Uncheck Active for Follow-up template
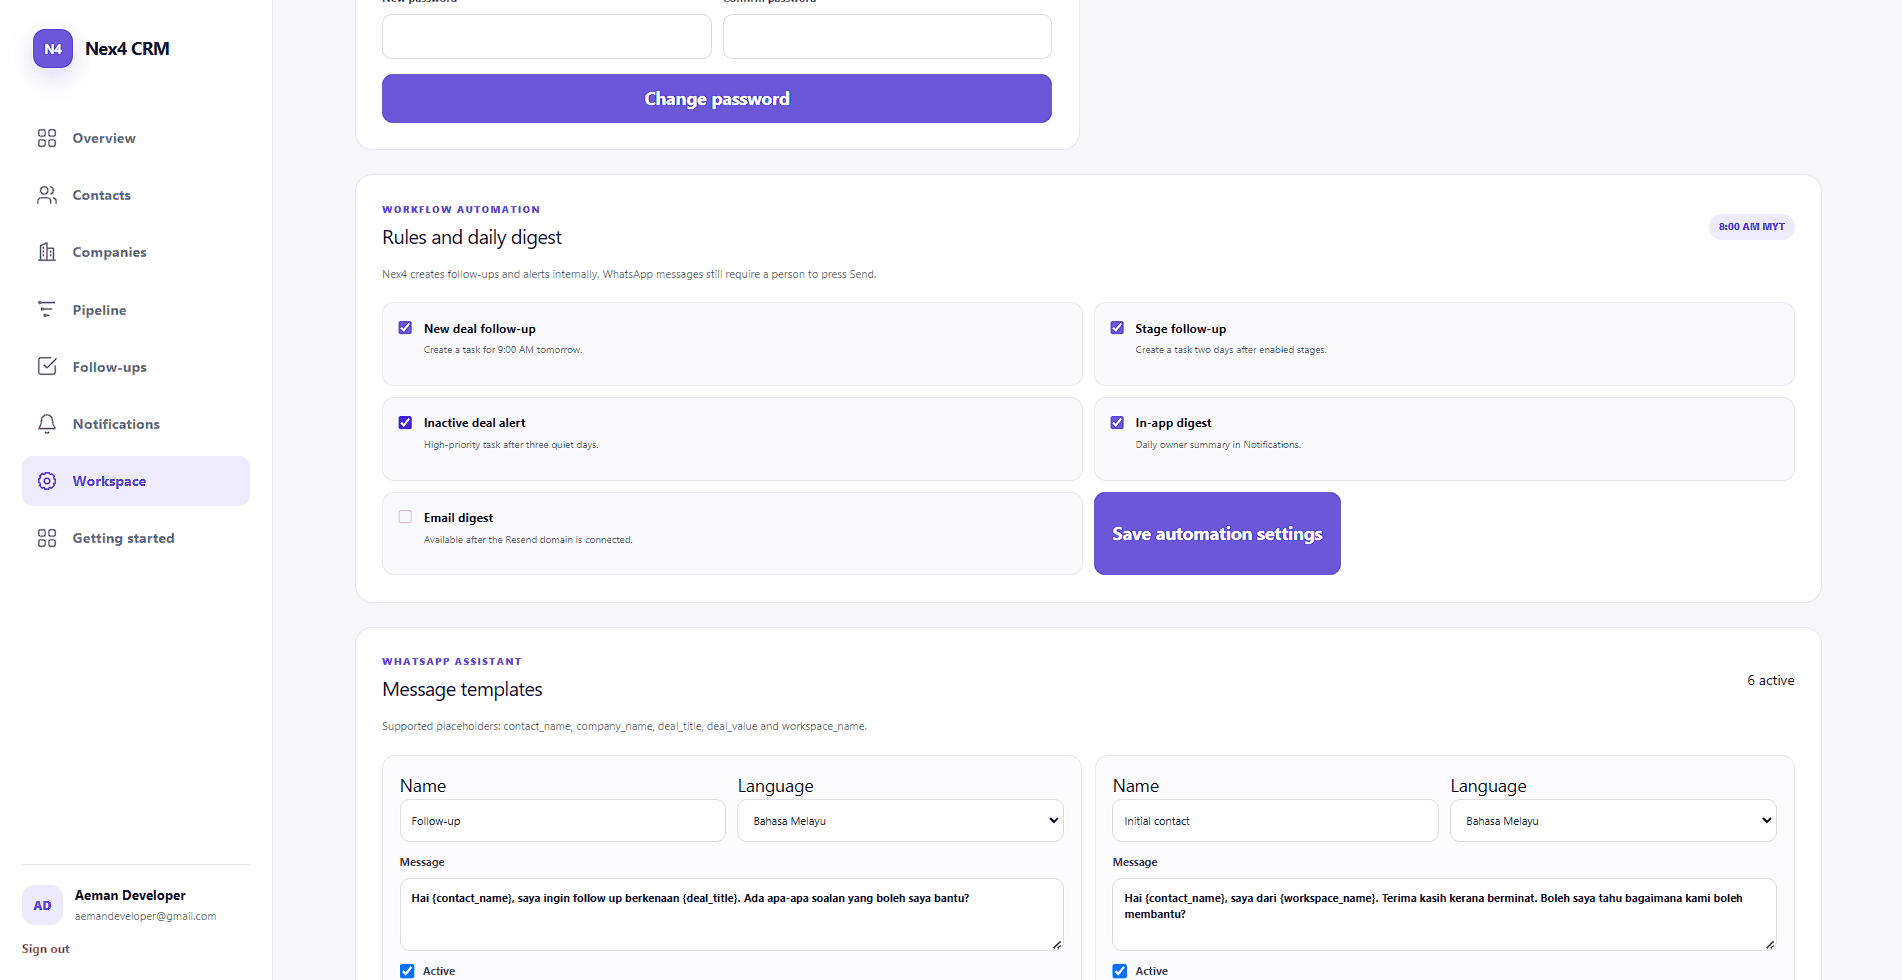Image resolution: width=1902 pixels, height=980 pixels. tap(407, 971)
